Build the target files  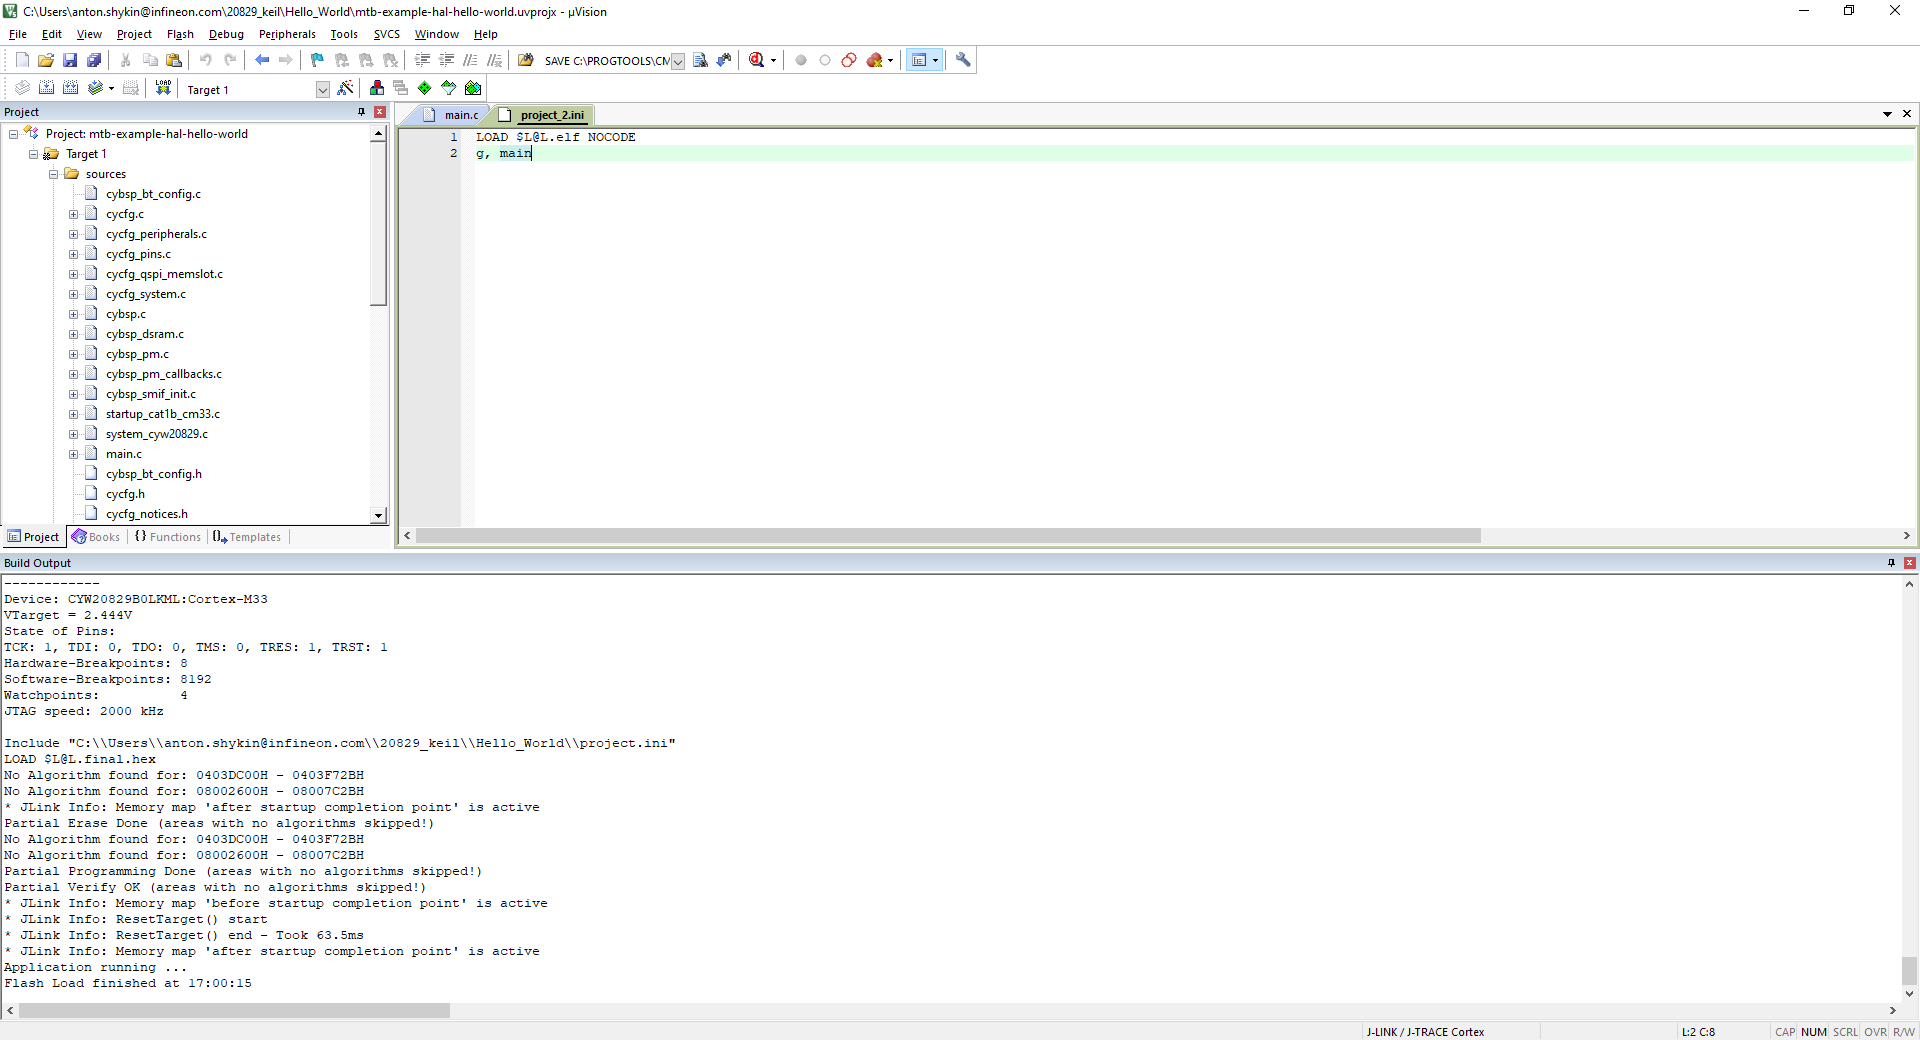pos(46,88)
